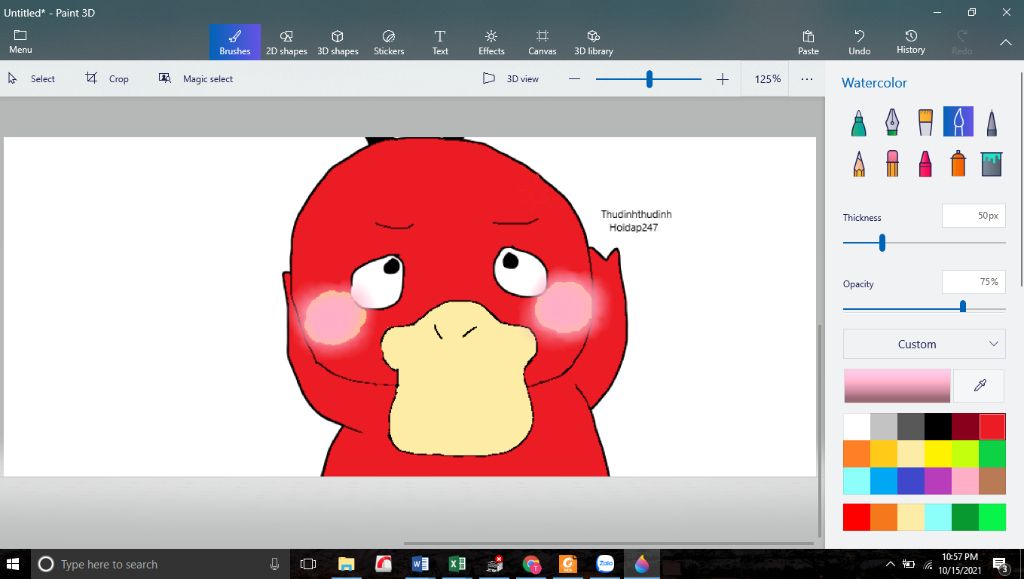Open the Text tab
This screenshot has width=1024, height=579.
(440, 42)
